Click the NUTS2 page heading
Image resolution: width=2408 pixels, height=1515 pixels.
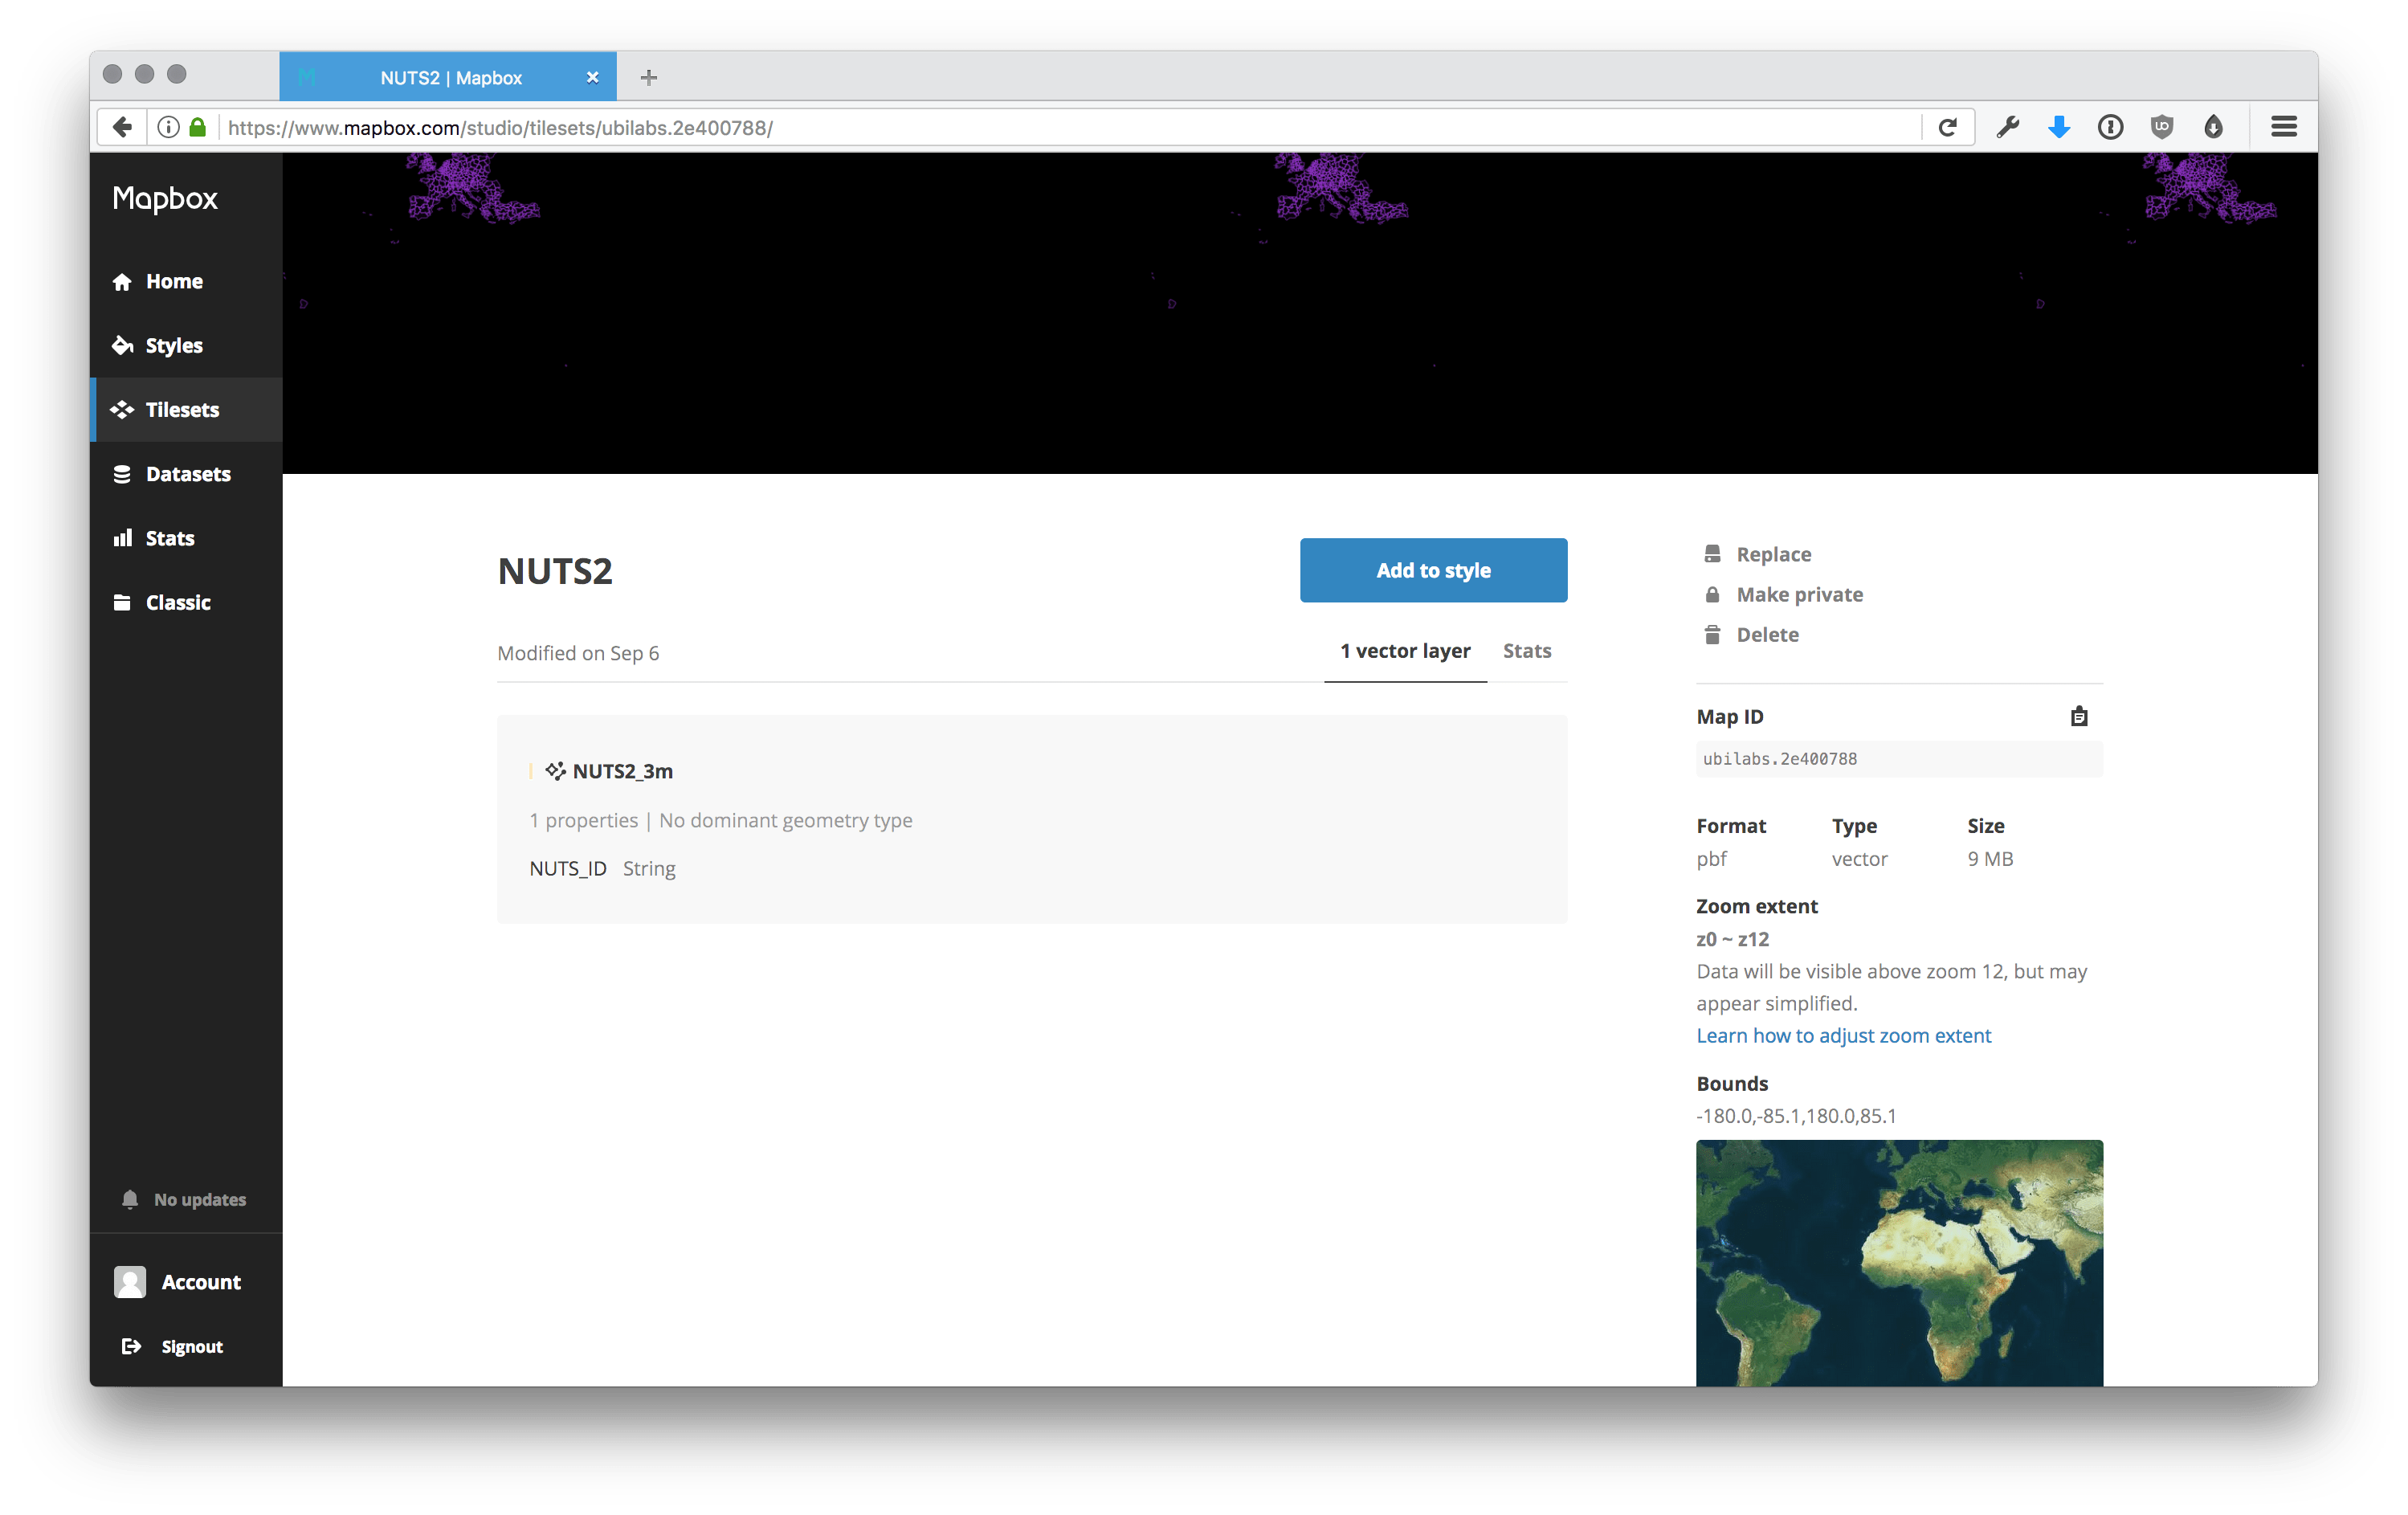[x=555, y=571]
